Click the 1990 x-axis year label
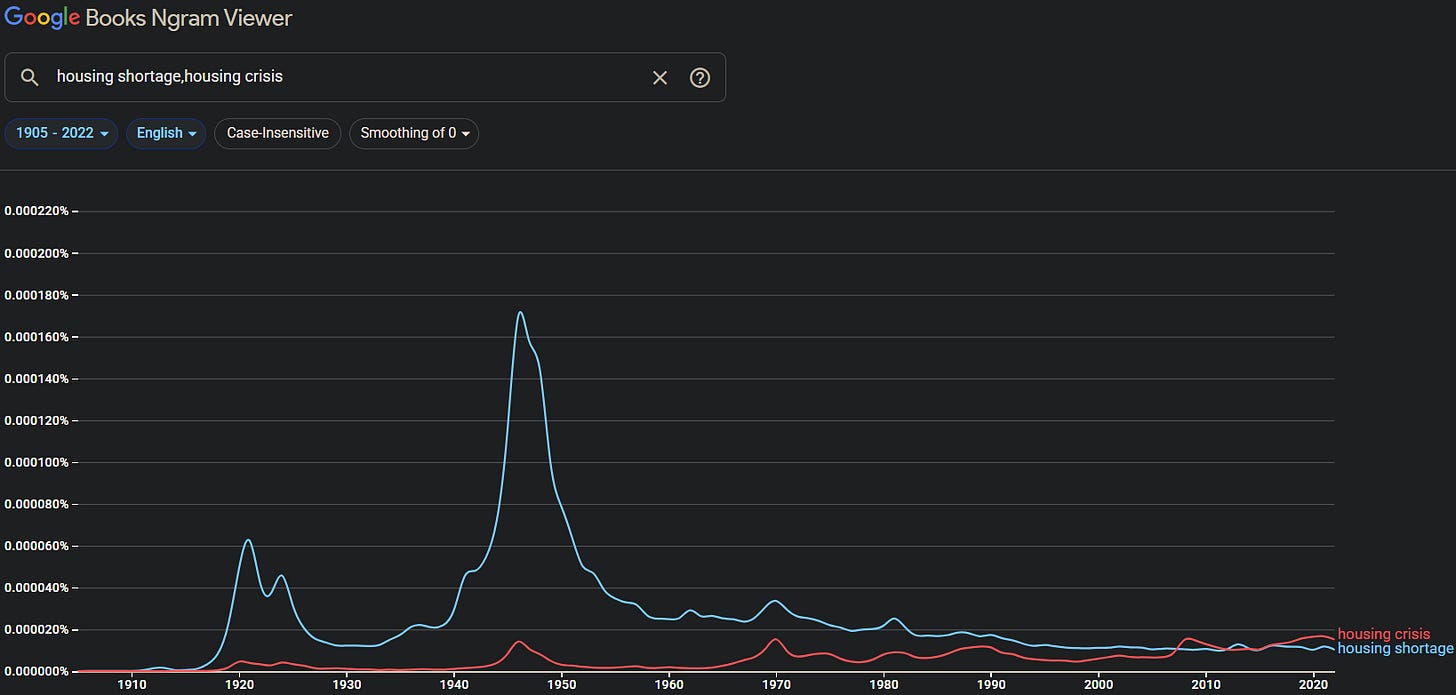The height and width of the screenshot is (695, 1456). pos(991,685)
